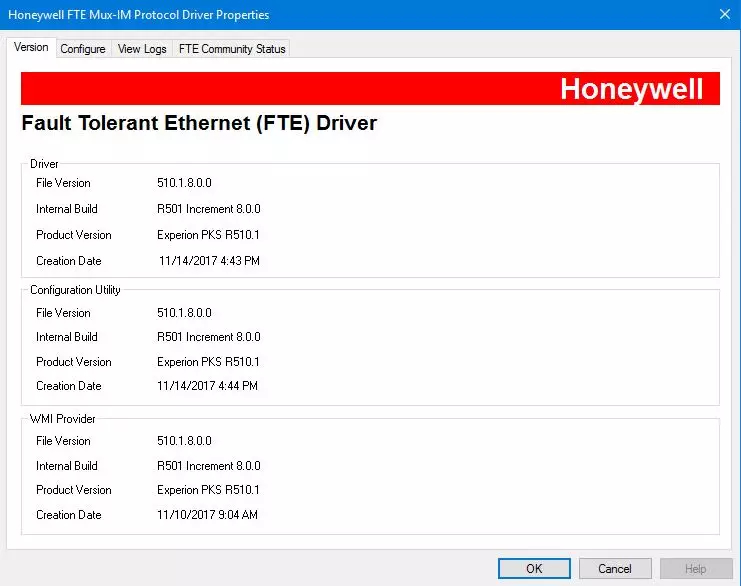741x586 pixels.
Task: Select the Fault Tolerant Ethernet (FTE) Driver heading
Action: click(199, 123)
